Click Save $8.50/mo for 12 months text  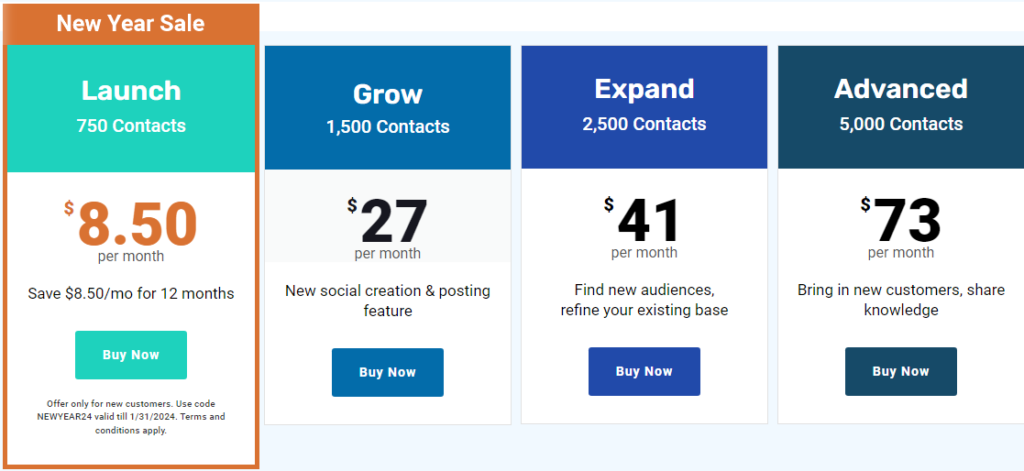coord(131,293)
